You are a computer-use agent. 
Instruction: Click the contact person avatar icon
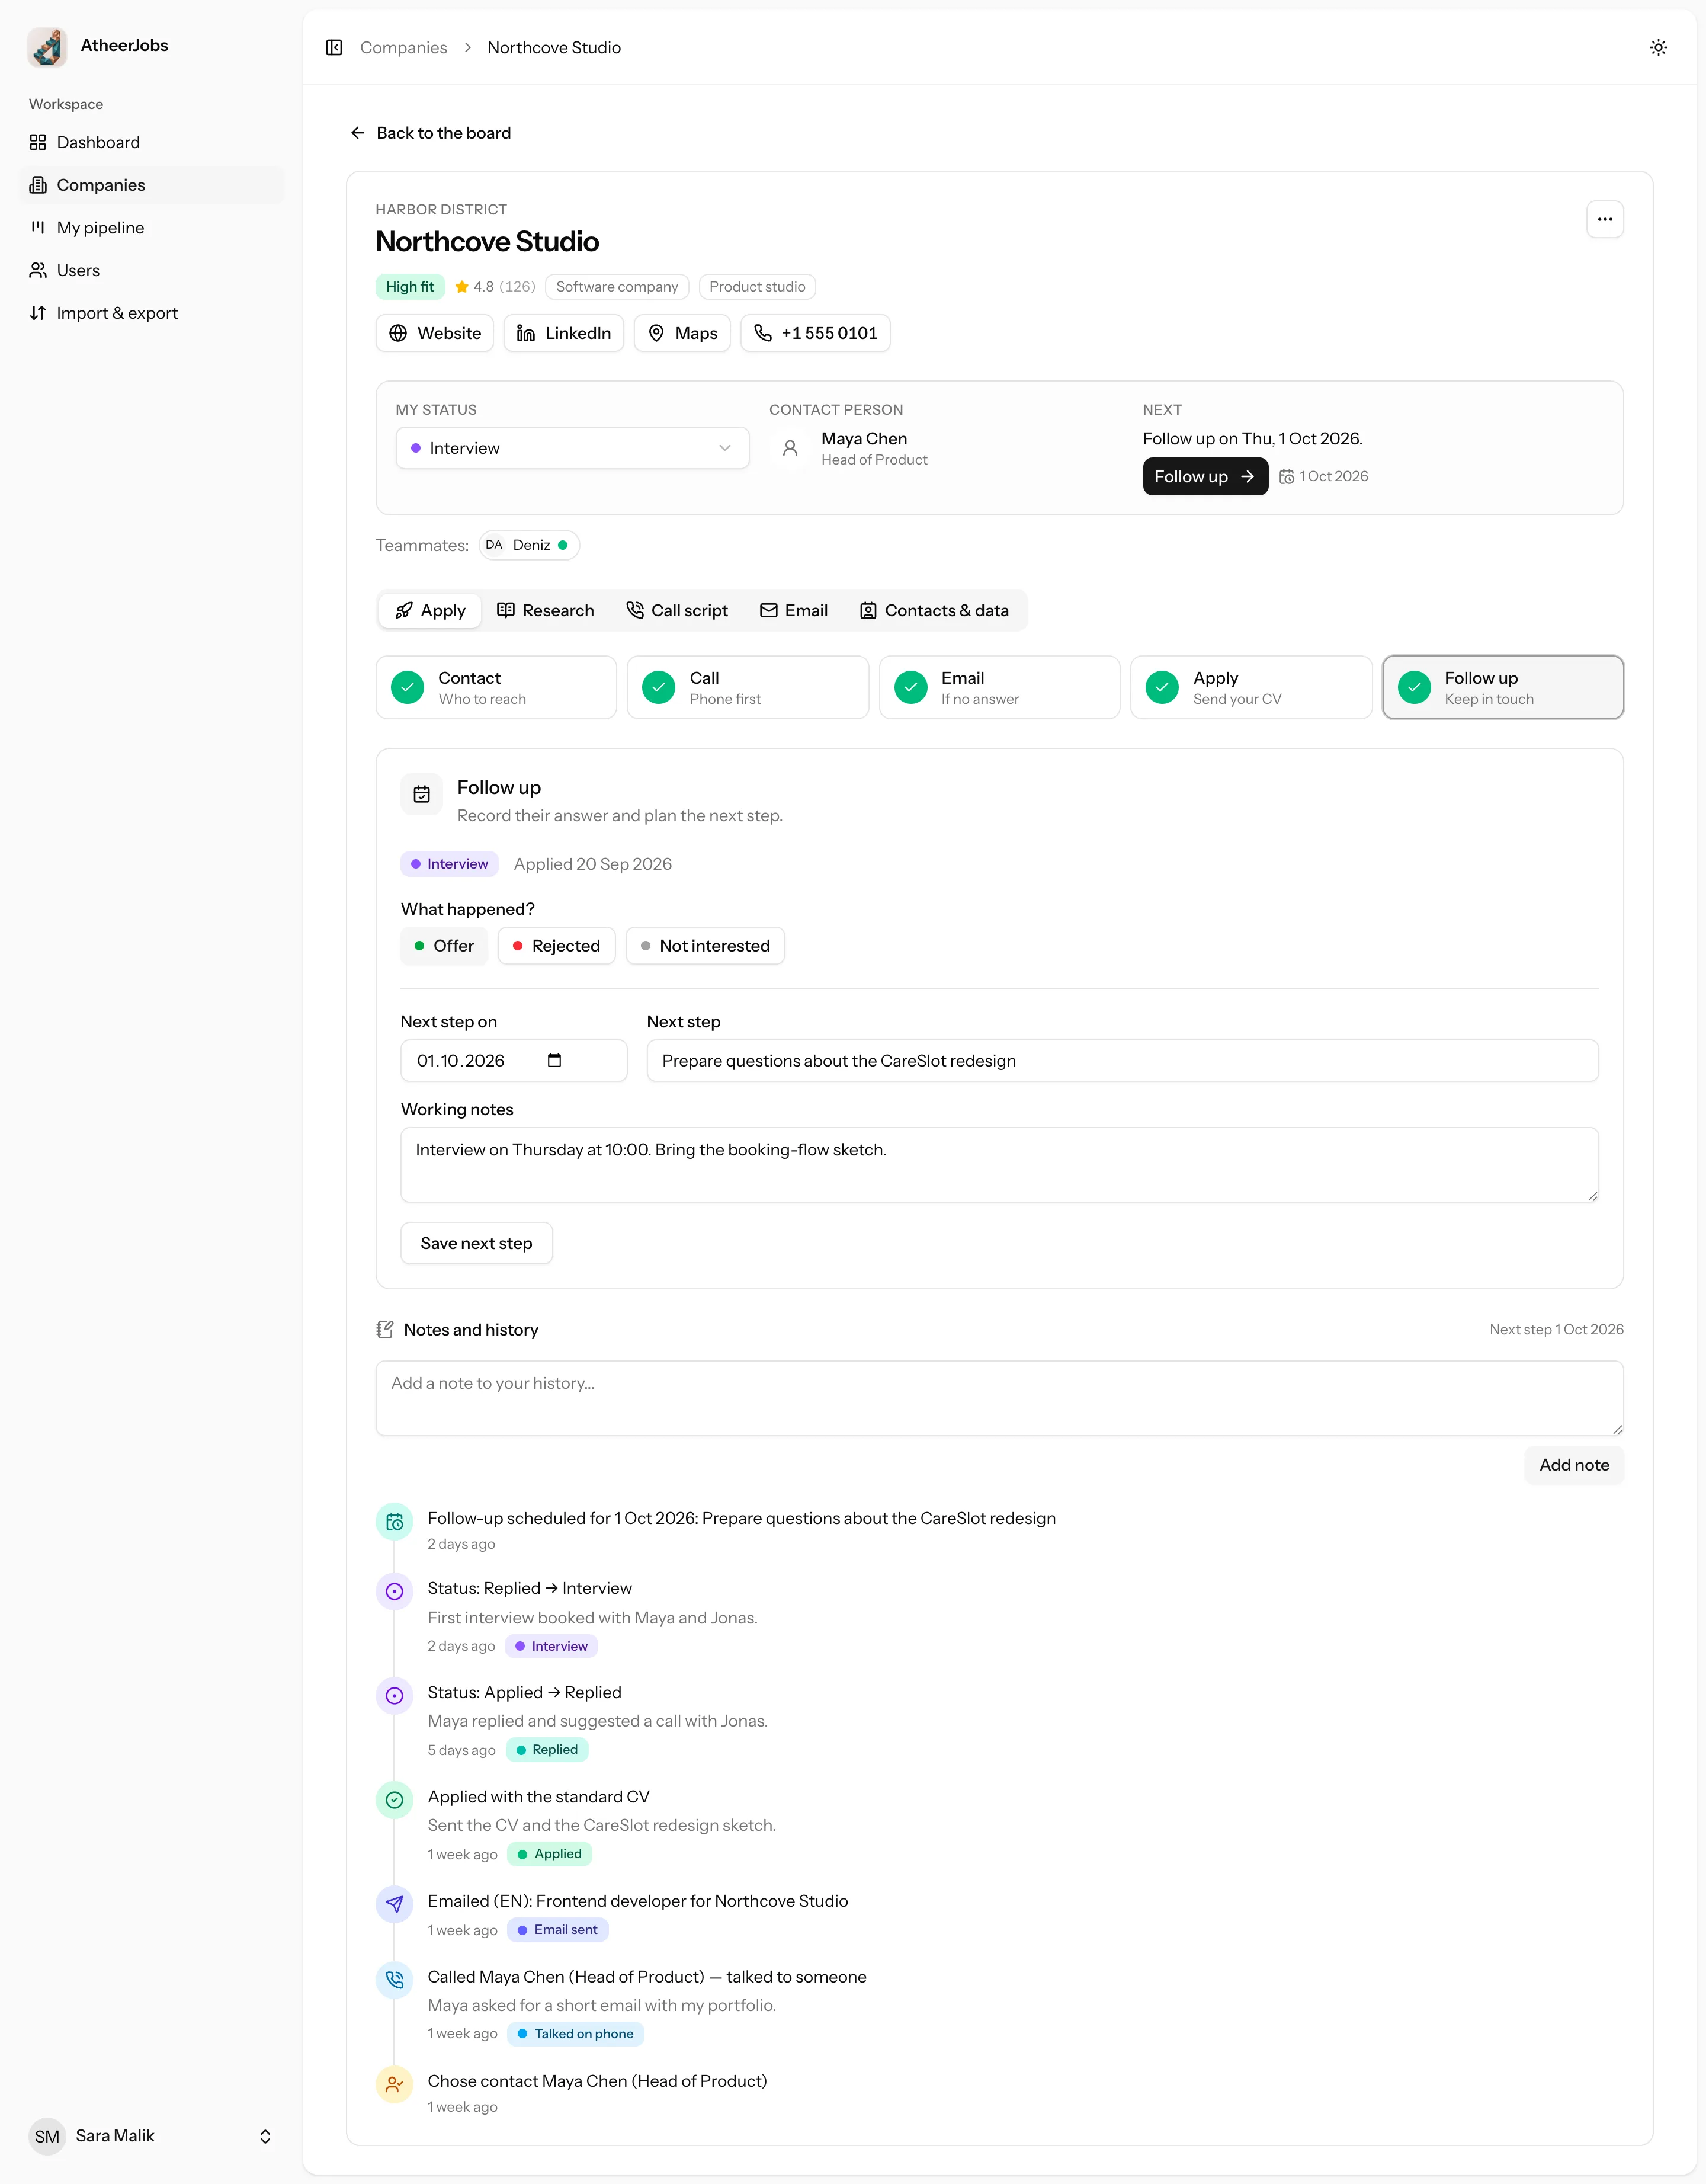[x=790, y=448]
